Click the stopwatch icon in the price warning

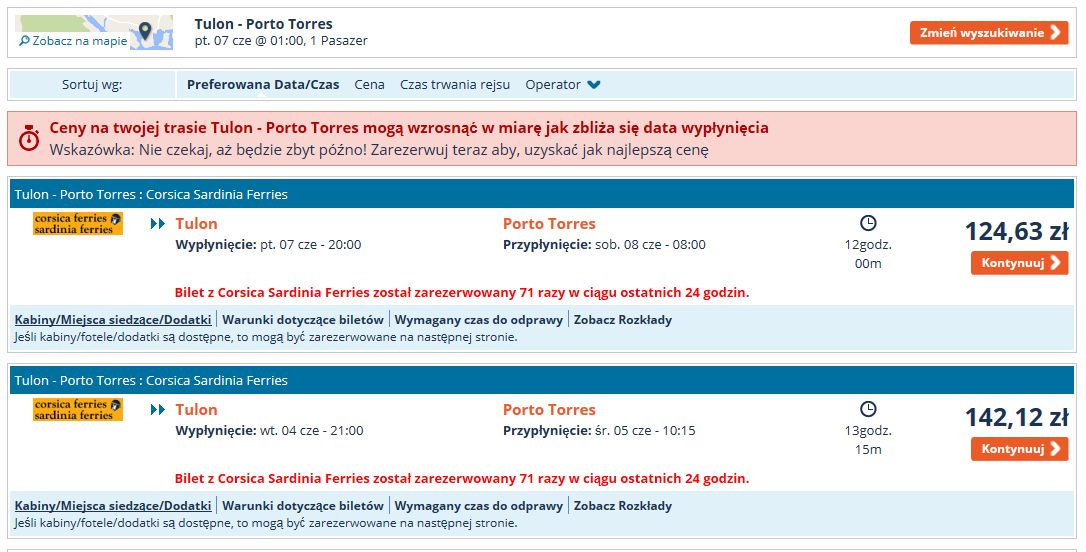[x=28, y=139]
